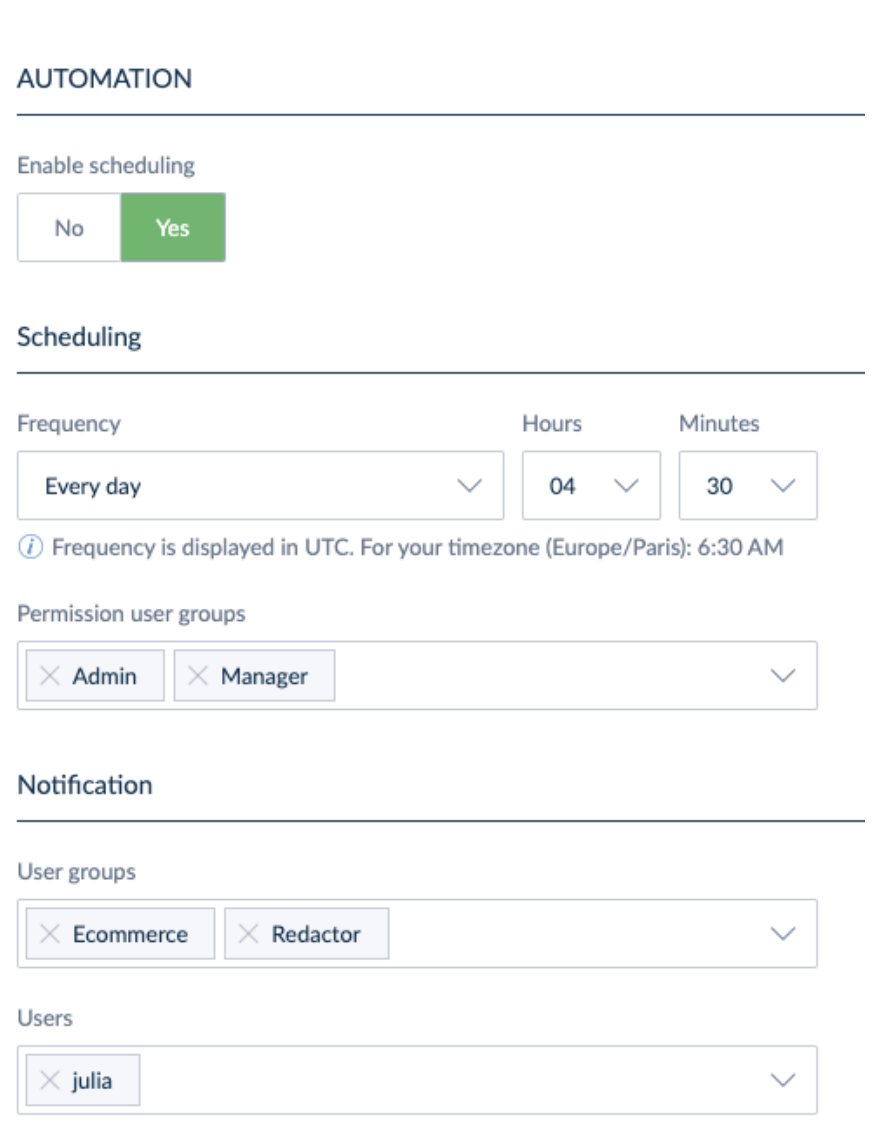Select the Every day frequency value
Image resolution: width=876 pixels, height=1144 pixels.
pyautogui.click(x=93, y=487)
